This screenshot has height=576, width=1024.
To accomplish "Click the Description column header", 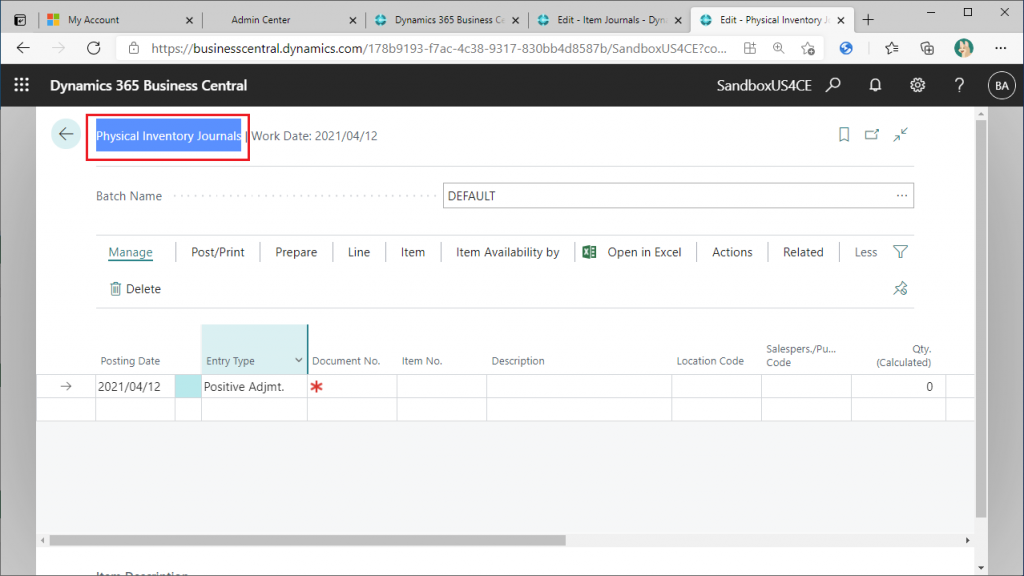I will point(518,361).
